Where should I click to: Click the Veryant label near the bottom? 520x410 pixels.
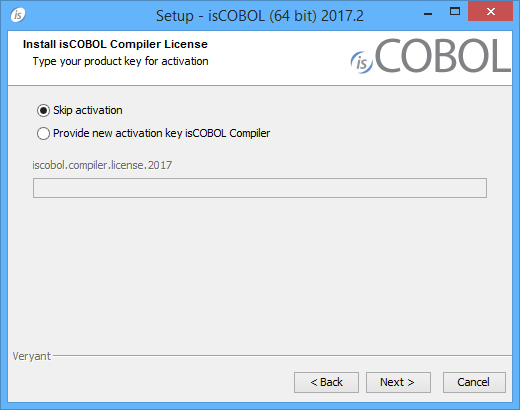coord(32,356)
